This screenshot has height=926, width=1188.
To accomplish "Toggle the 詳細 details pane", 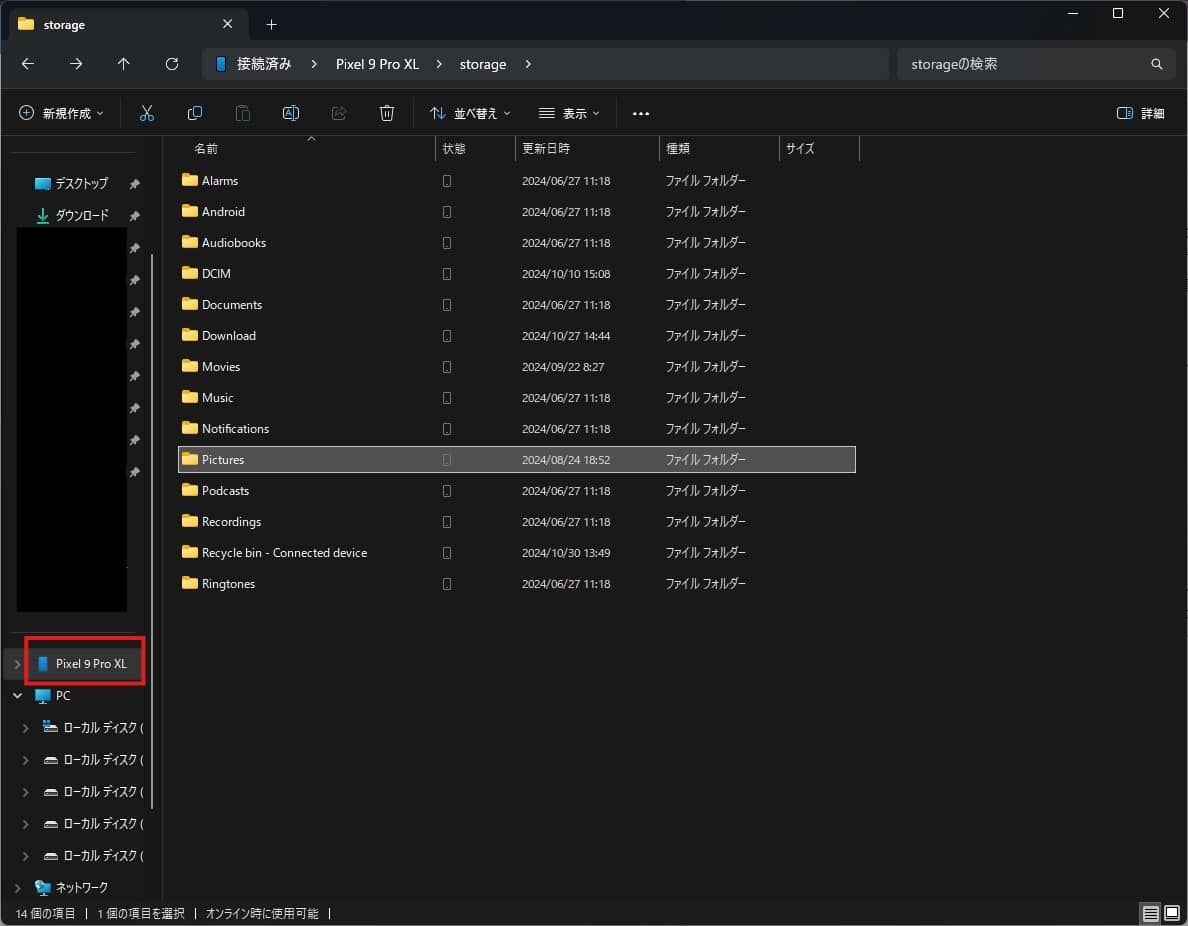I will point(1141,114).
